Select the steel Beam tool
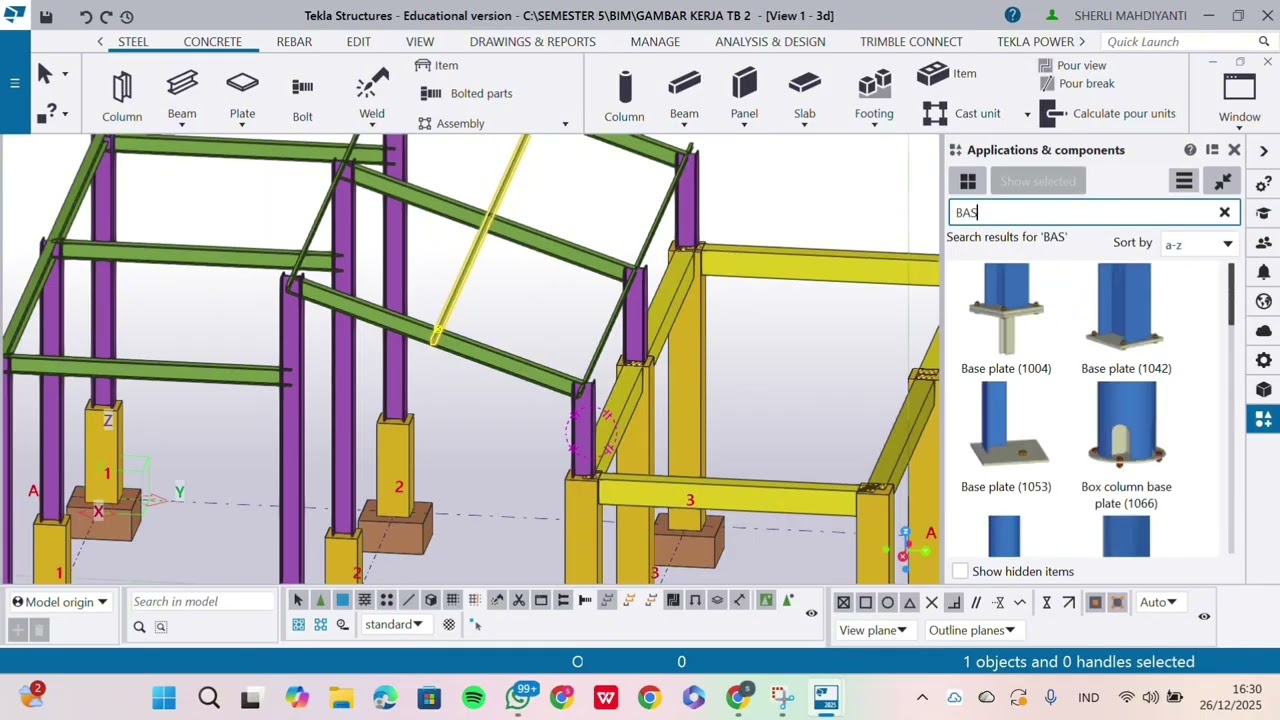Image resolution: width=1280 pixels, height=720 pixels. pos(182,95)
